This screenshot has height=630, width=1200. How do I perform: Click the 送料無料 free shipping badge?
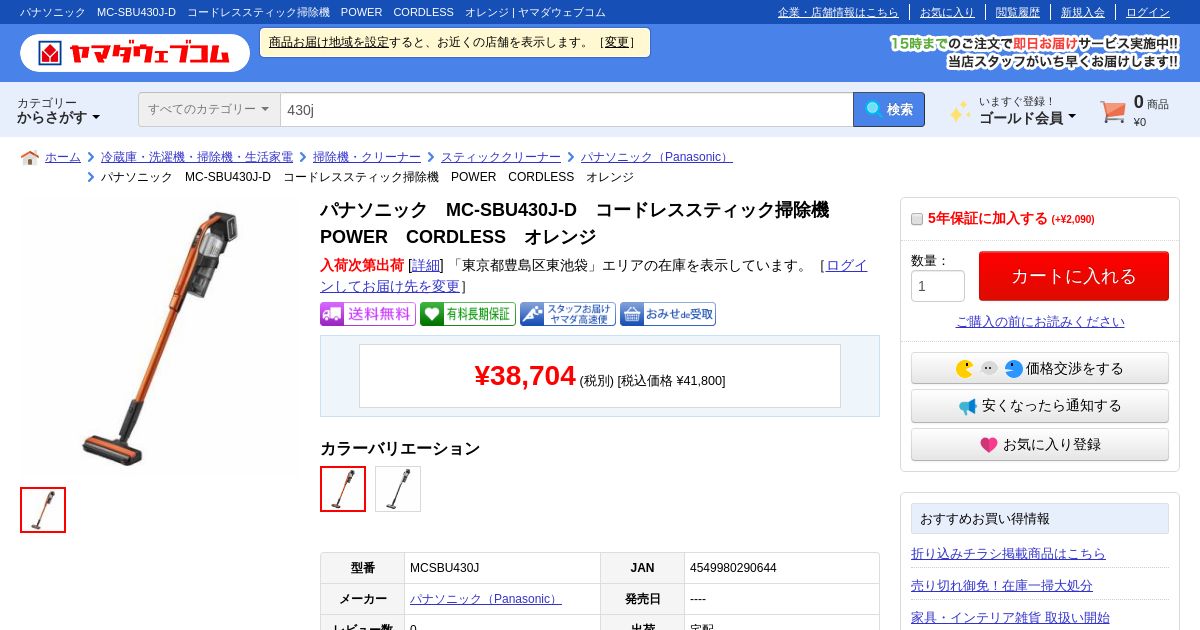(367, 314)
